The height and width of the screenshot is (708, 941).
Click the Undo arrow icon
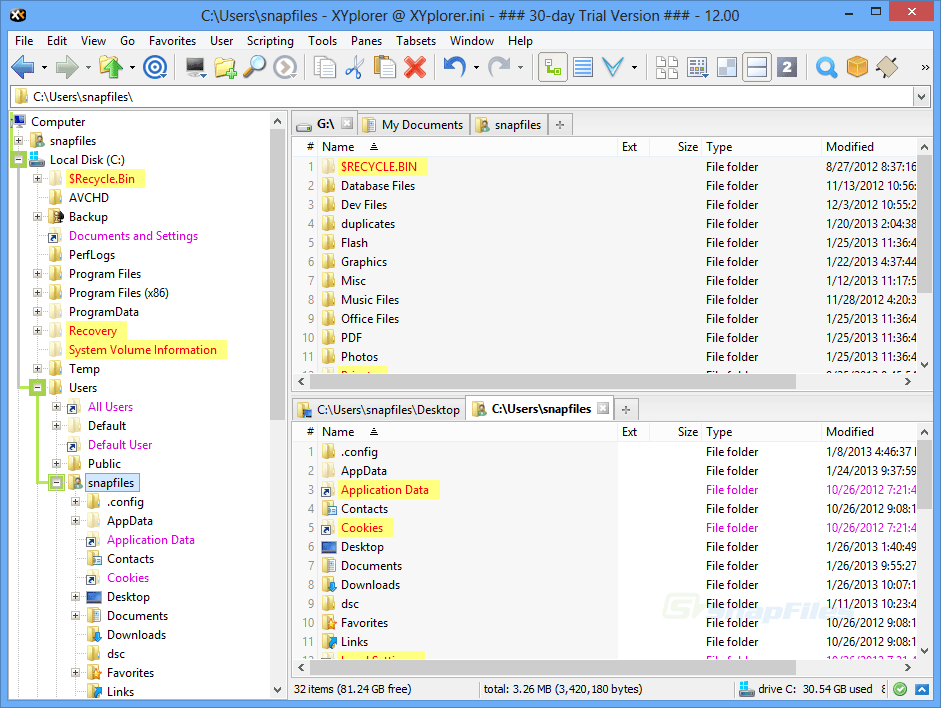(455, 67)
